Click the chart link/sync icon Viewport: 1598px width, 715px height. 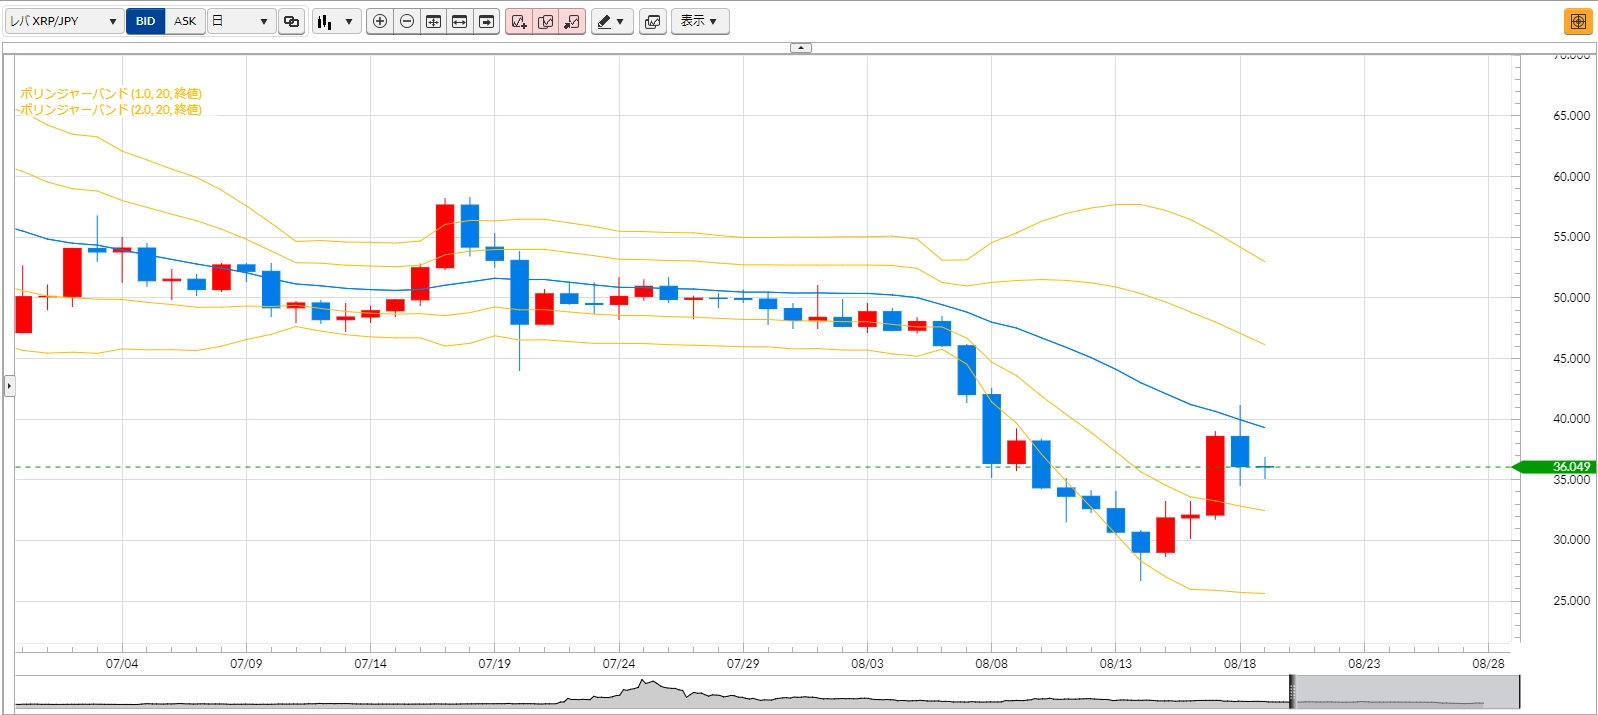pos(291,21)
